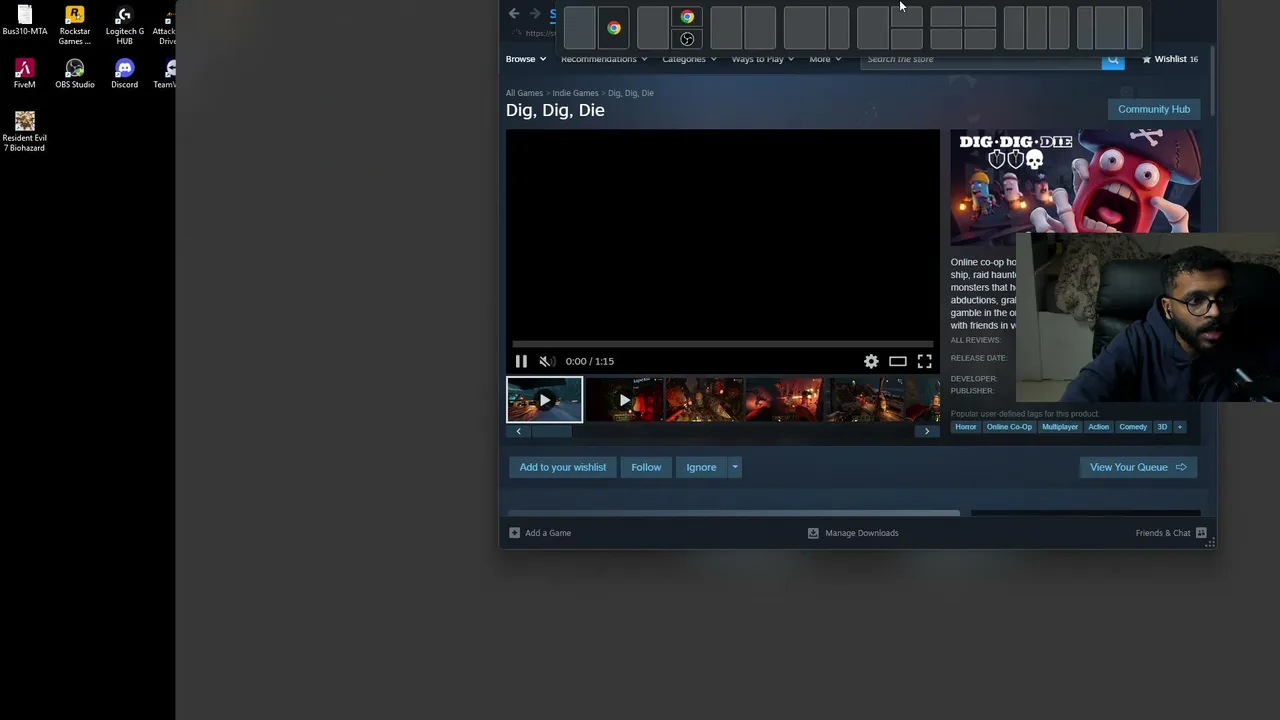Click the Steam store page vertical scrollbar

coord(1211,80)
